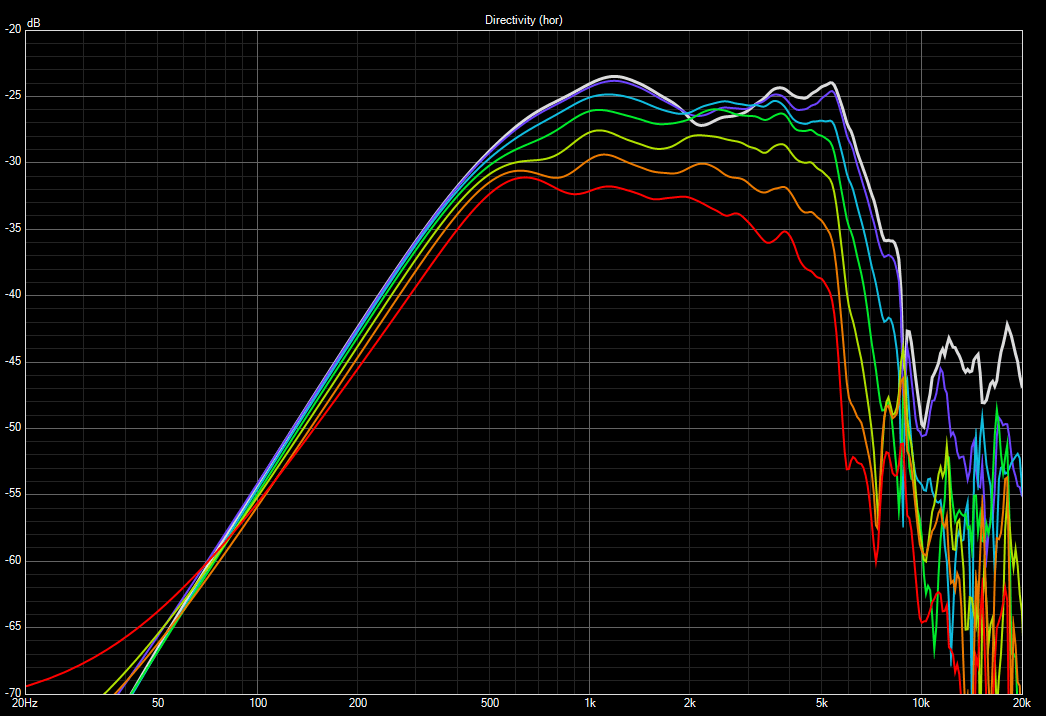Click the '-35' dB axis label
The image size is (1046, 716).
click(13, 228)
